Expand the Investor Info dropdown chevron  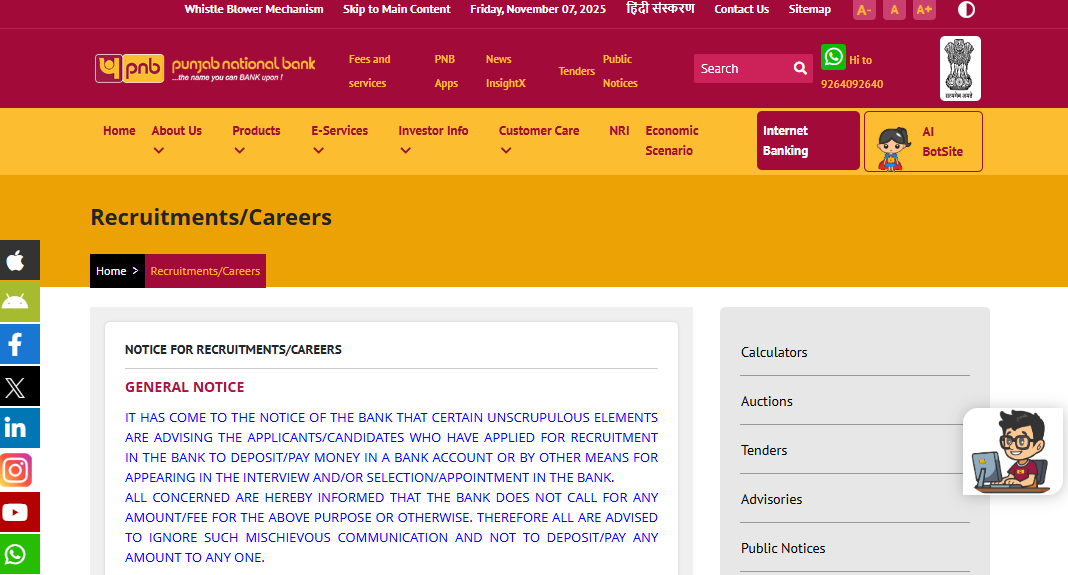(x=405, y=151)
